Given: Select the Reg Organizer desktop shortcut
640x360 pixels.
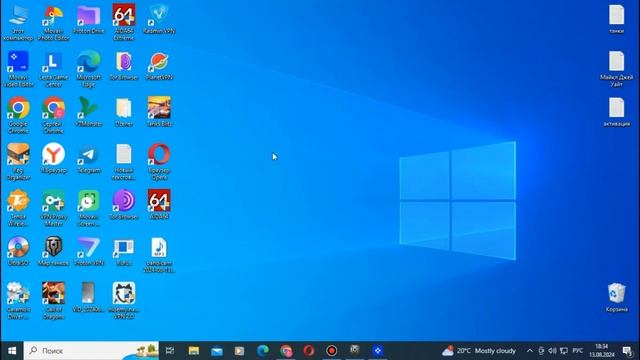Looking at the screenshot, I should tap(18, 162).
